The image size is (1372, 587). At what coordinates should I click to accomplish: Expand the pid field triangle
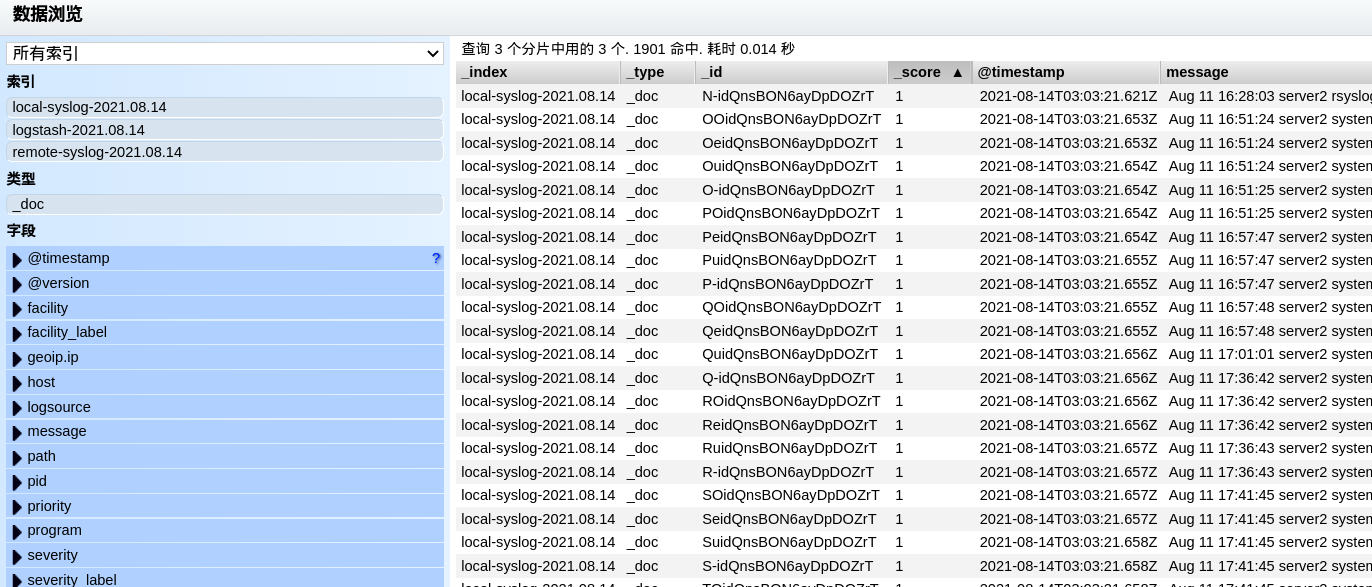(17, 483)
